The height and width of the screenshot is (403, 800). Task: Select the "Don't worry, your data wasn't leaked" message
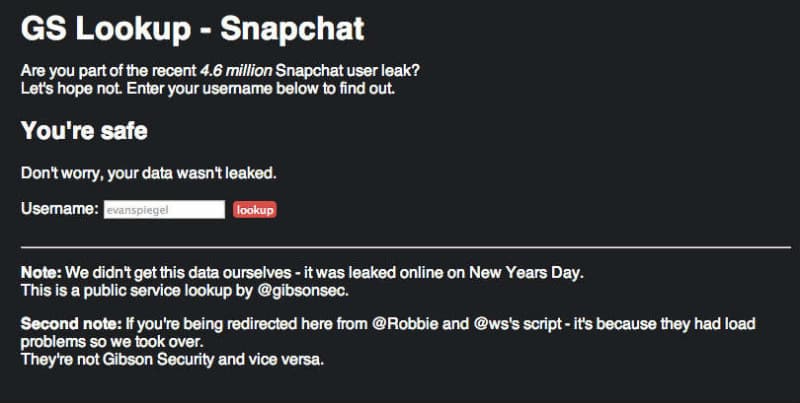pos(149,173)
